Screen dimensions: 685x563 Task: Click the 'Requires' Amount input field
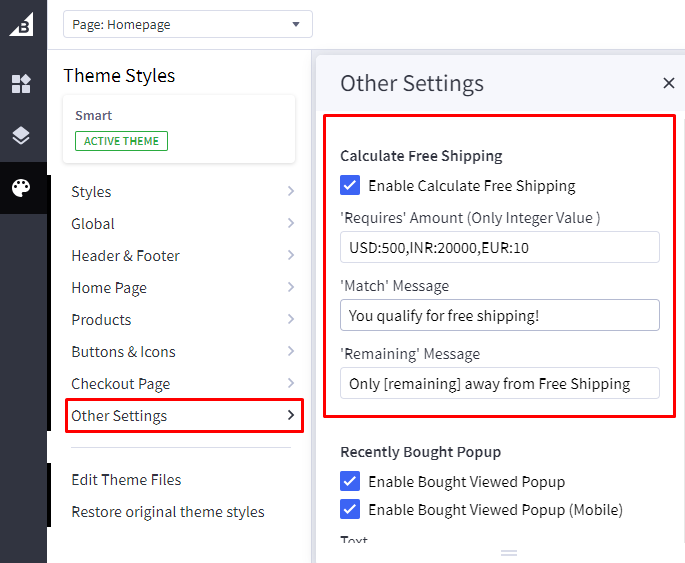pos(499,247)
